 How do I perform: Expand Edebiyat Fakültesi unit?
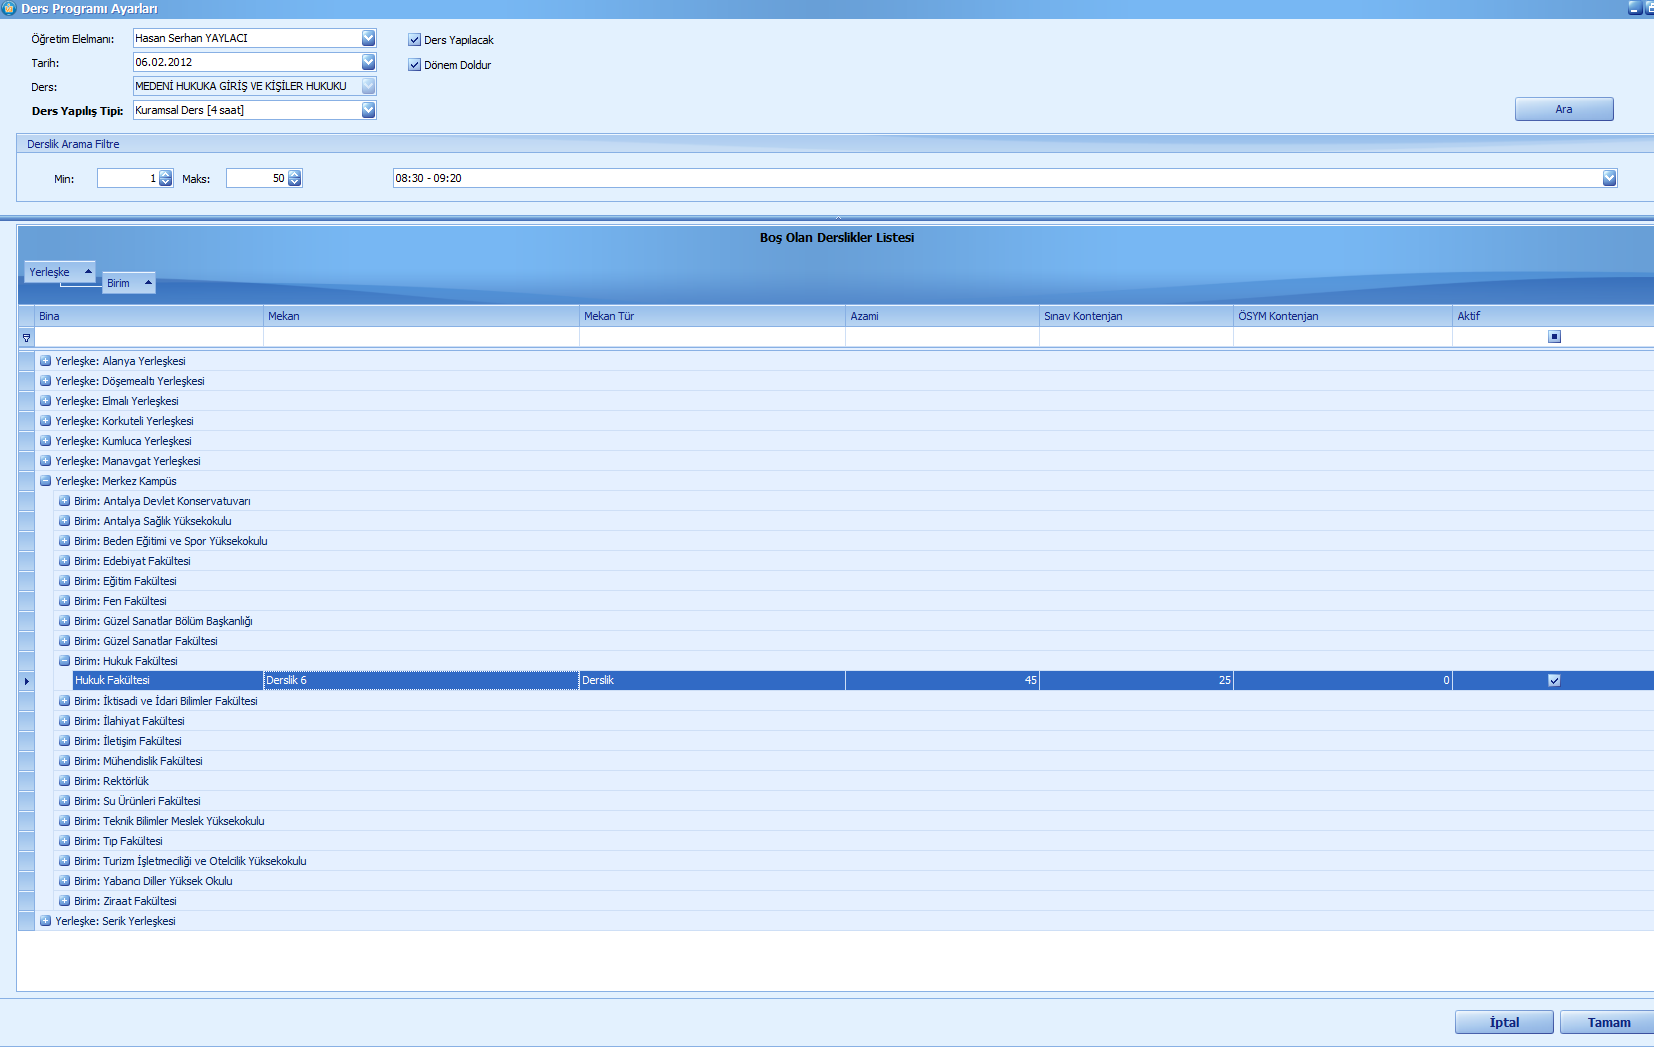pos(64,561)
